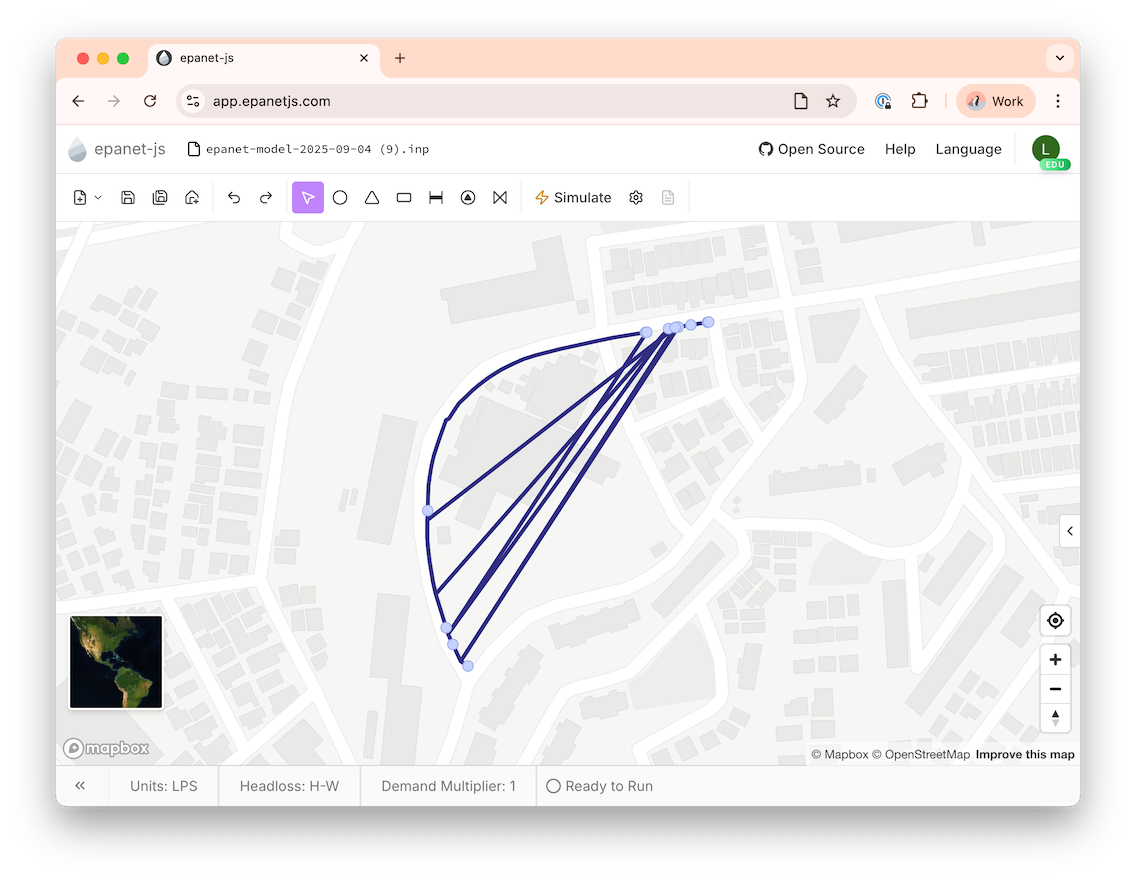Open the Language menu
The image size is (1136, 880).
coord(968,149)
